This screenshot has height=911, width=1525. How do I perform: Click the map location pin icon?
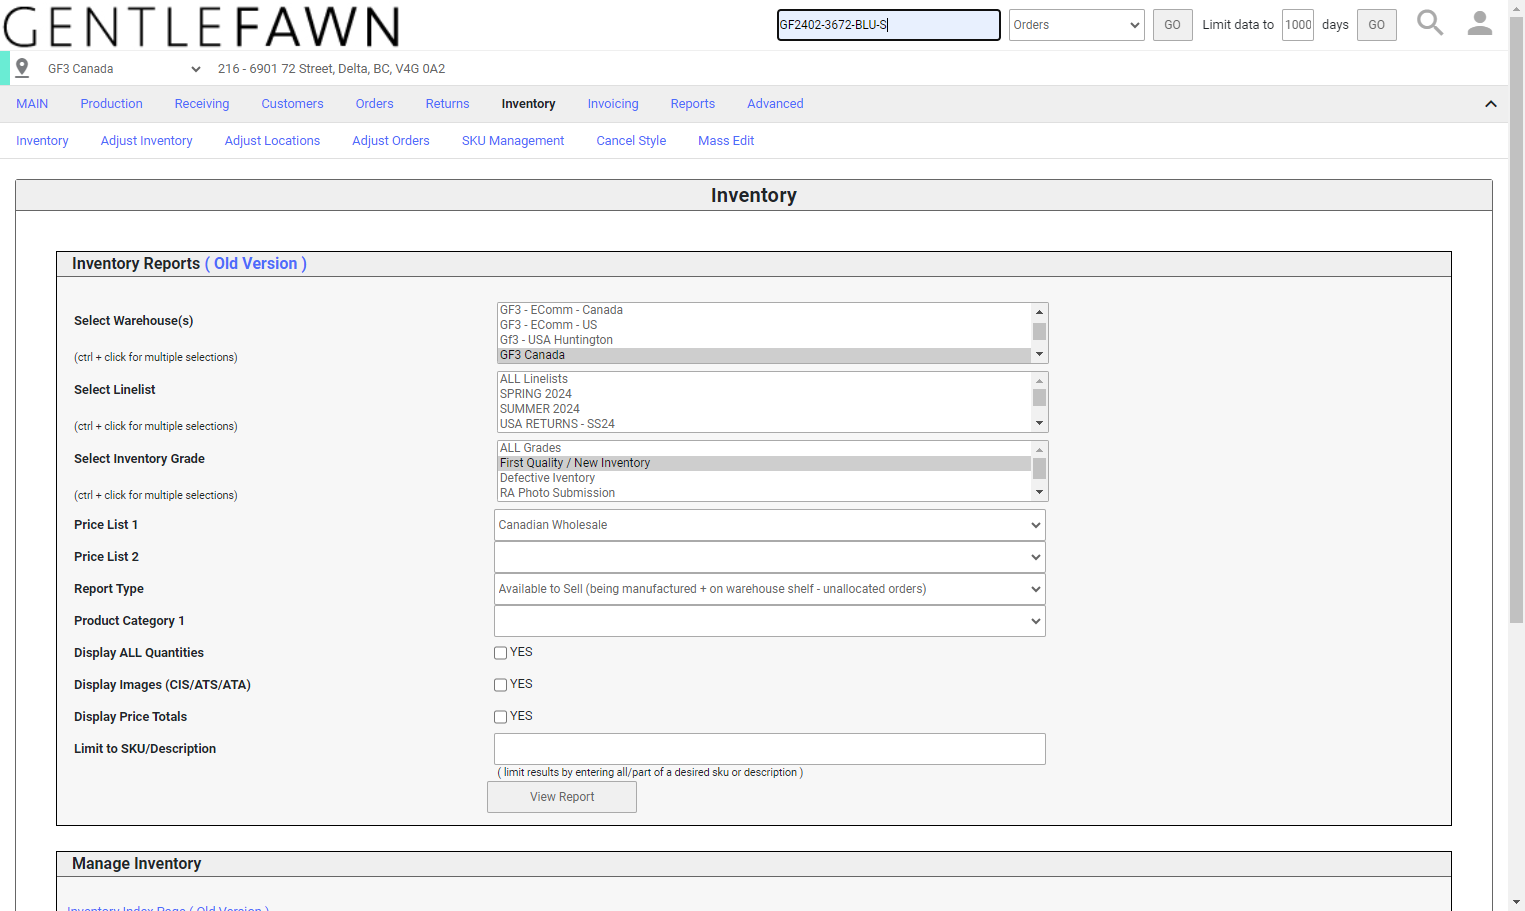[x=22, y=68]
